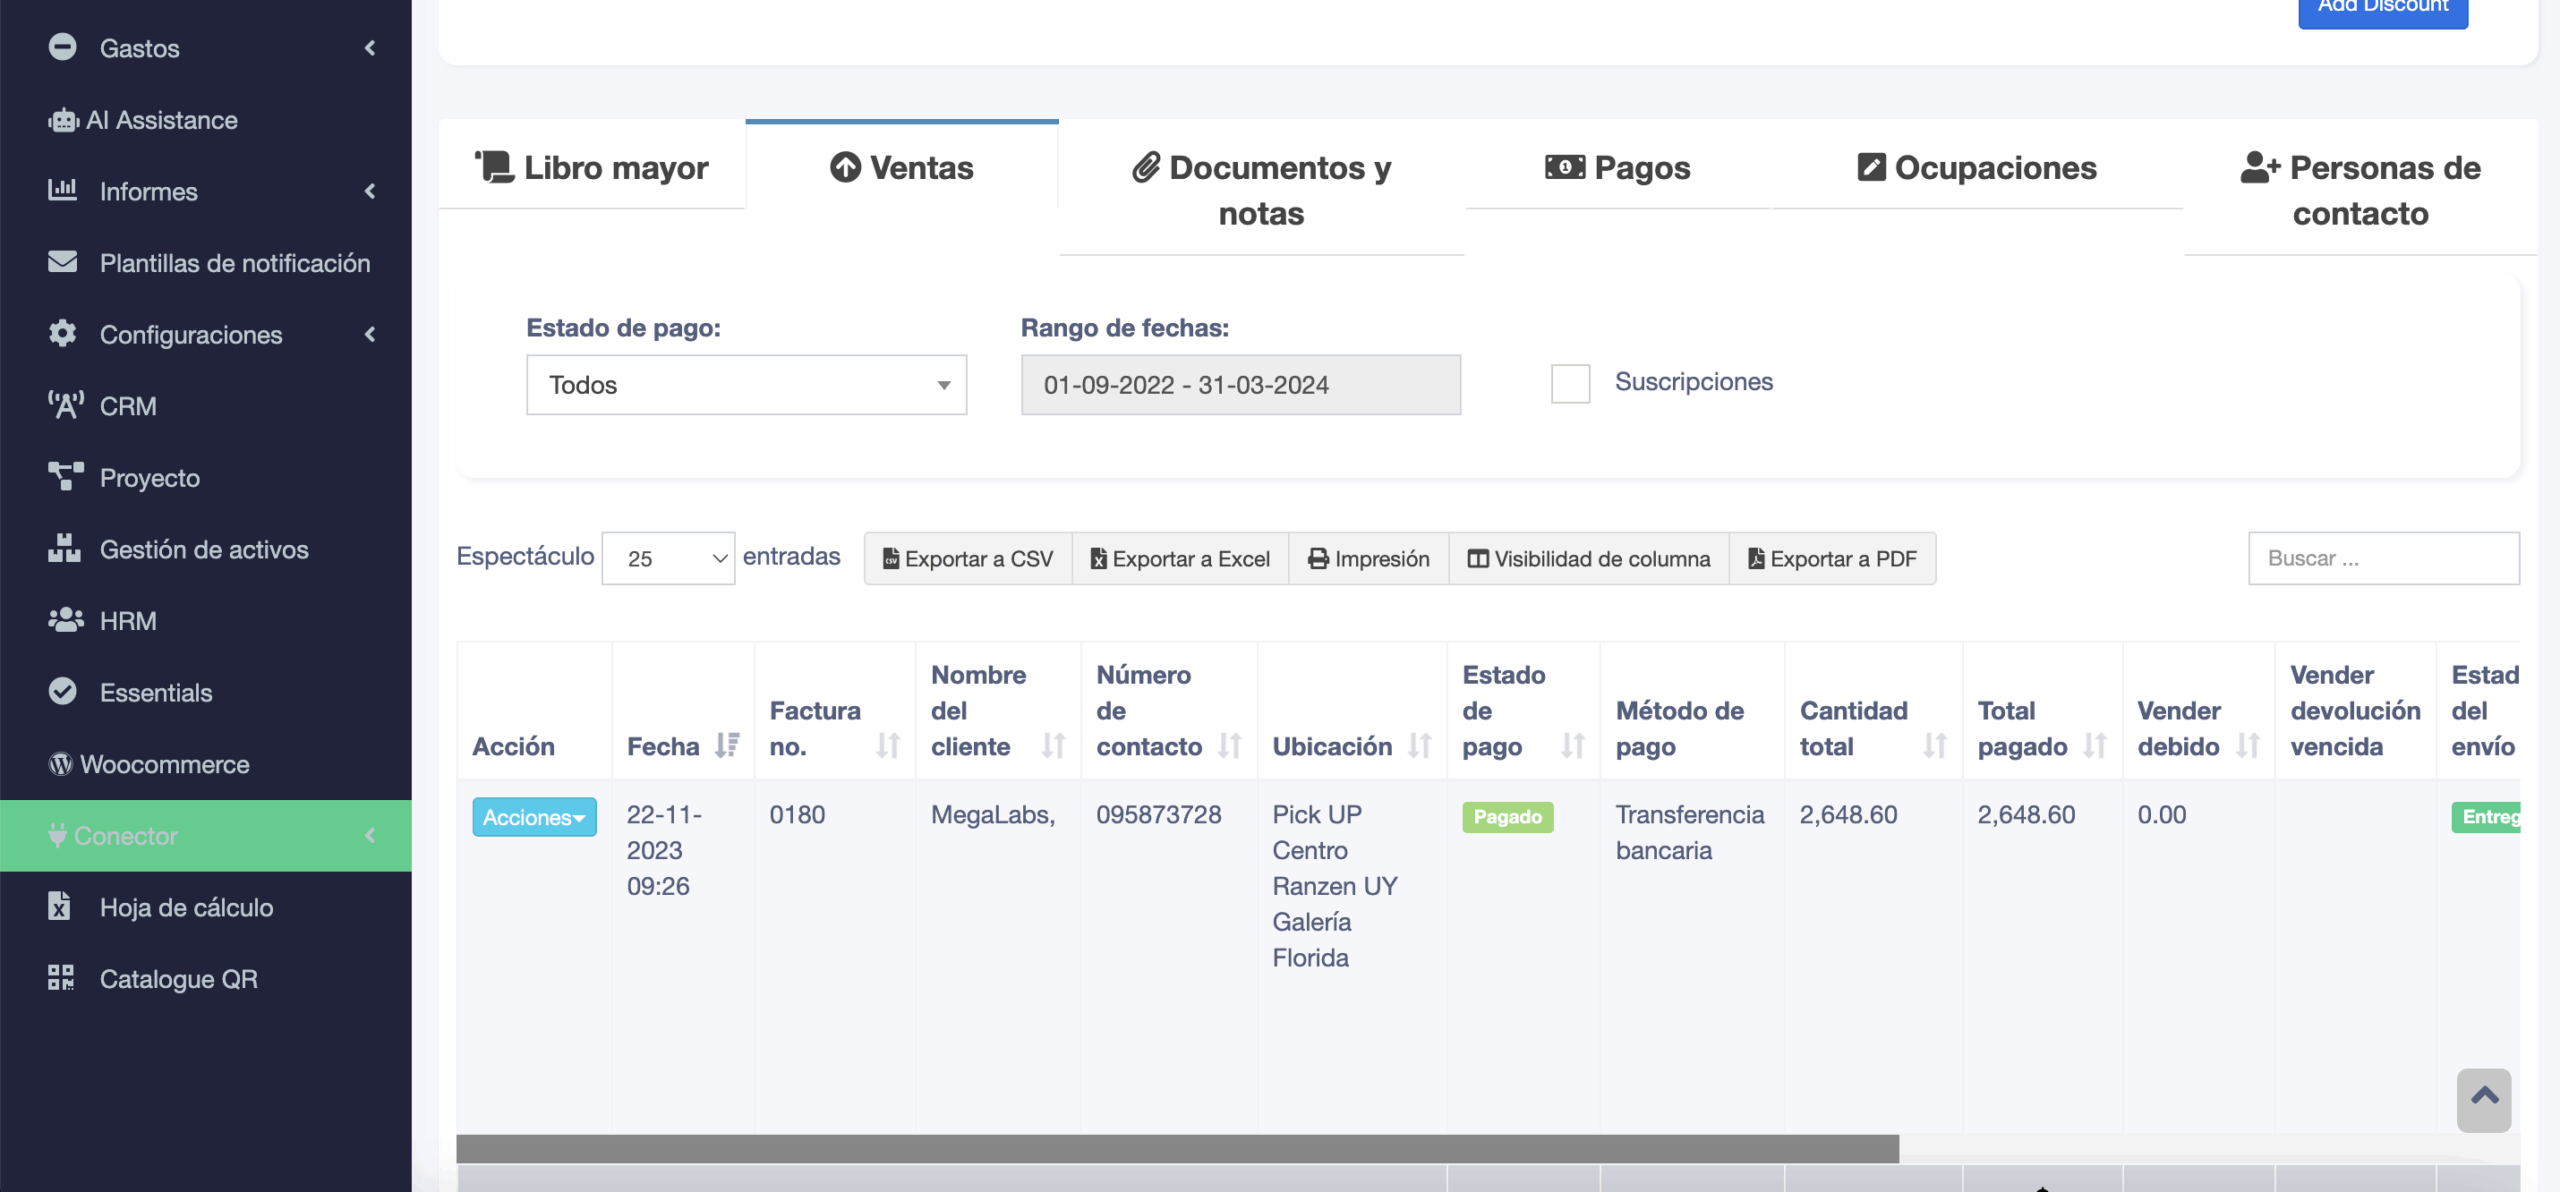Image resolution: width=2560 pixels, height=1192 pixels.
Task: Click Exportar a Excel button
Action: (x=1180, y=559)
